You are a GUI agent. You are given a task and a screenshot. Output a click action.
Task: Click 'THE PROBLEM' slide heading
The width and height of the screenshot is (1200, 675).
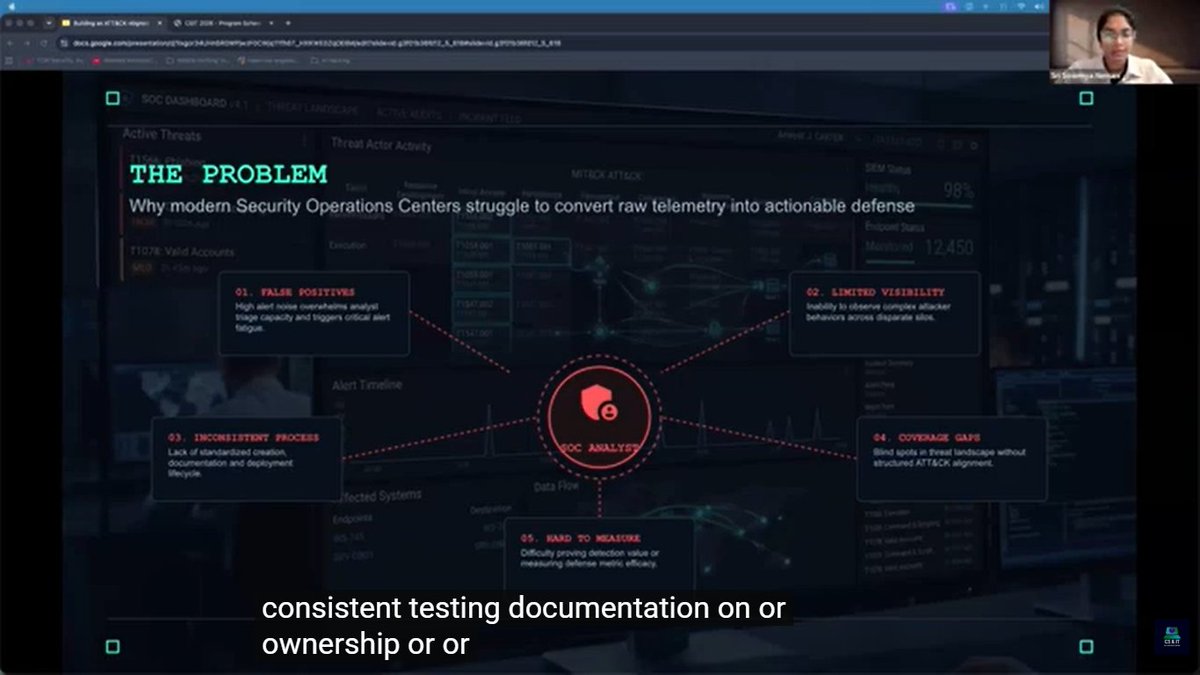[228, 174]
